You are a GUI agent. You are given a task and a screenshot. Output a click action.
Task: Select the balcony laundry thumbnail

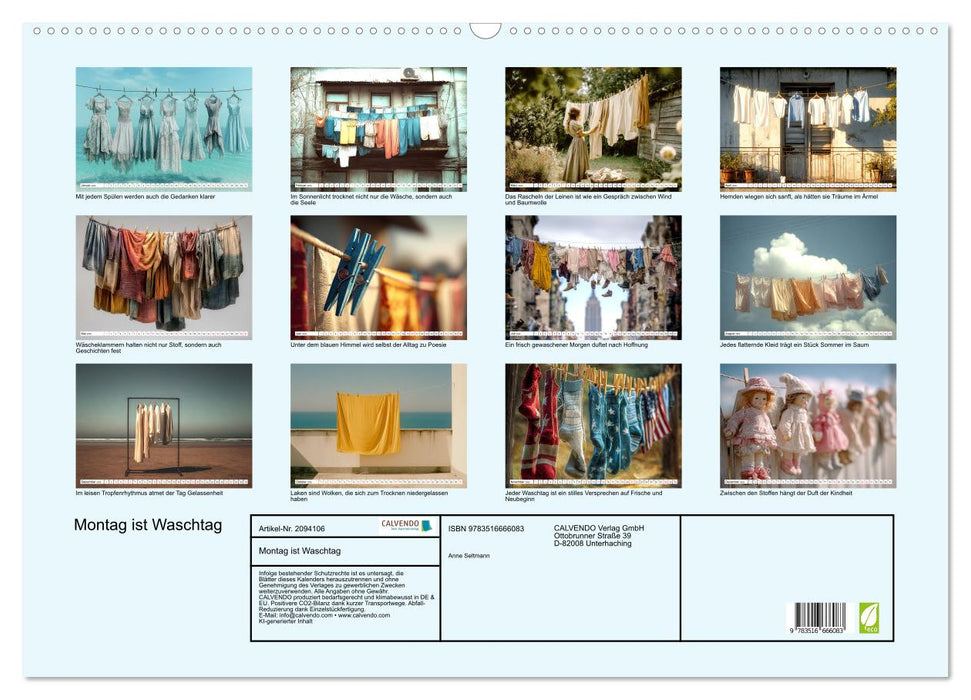coord(378,129)
